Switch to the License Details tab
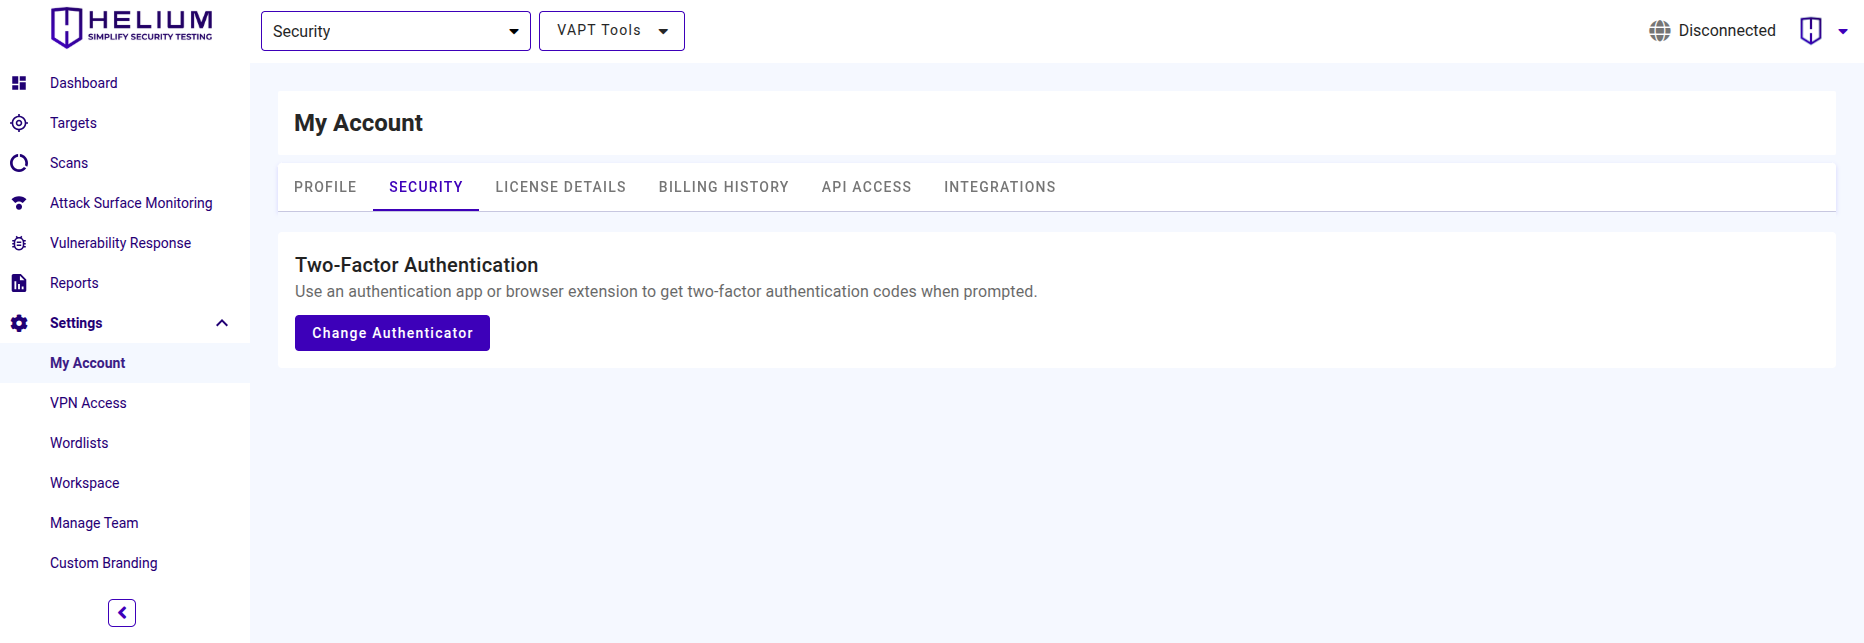1864x643 pixels. tap(560, 187)
